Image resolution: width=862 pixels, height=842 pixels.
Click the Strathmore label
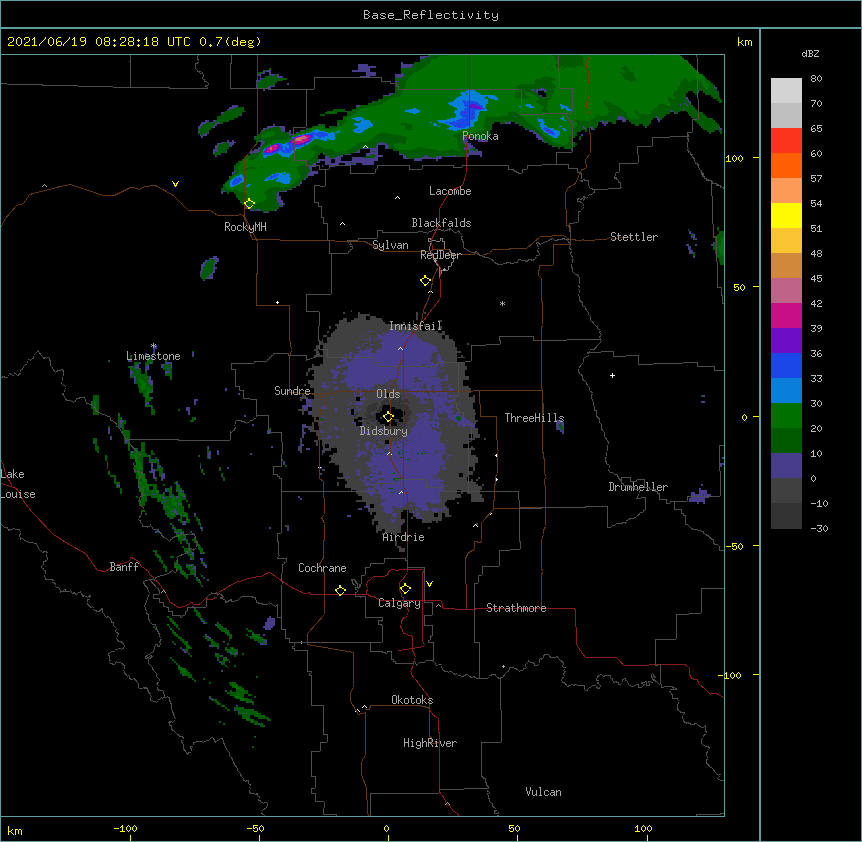tap(516, 608)
